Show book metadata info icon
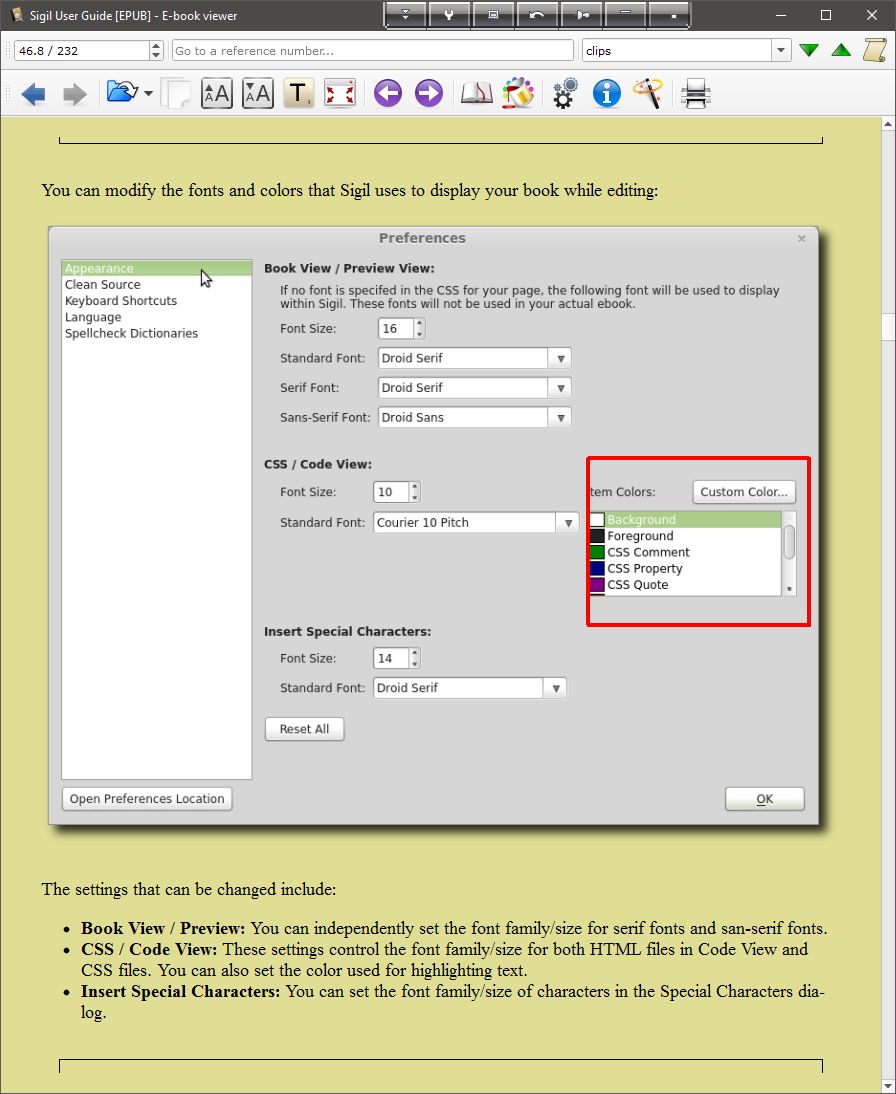Screen dimensions: 896x1094 click(606, 93)
